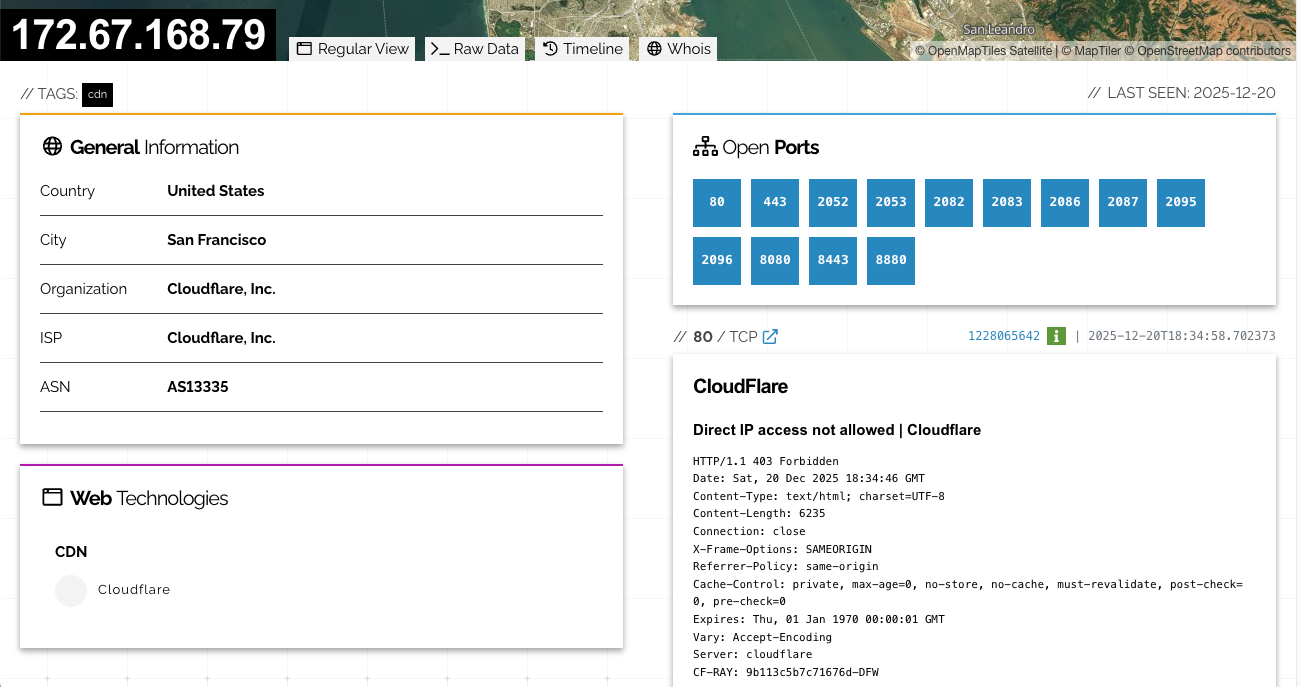Image resolution: width=1301 pixels, height=687 pixels.
Task: Click the Direct IP access not allowed title
Action: click(837, 430)
